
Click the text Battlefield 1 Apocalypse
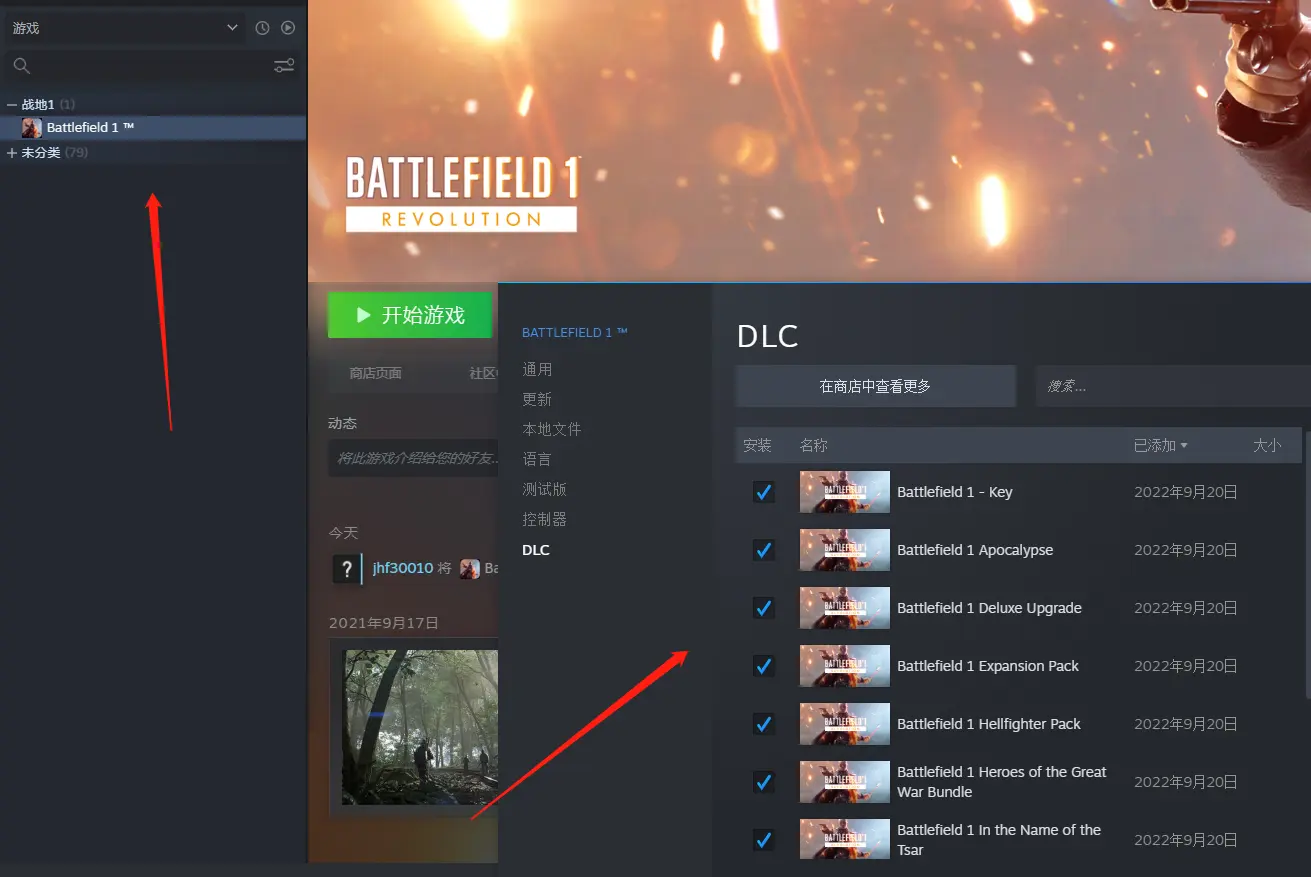(x=975, y=550)
